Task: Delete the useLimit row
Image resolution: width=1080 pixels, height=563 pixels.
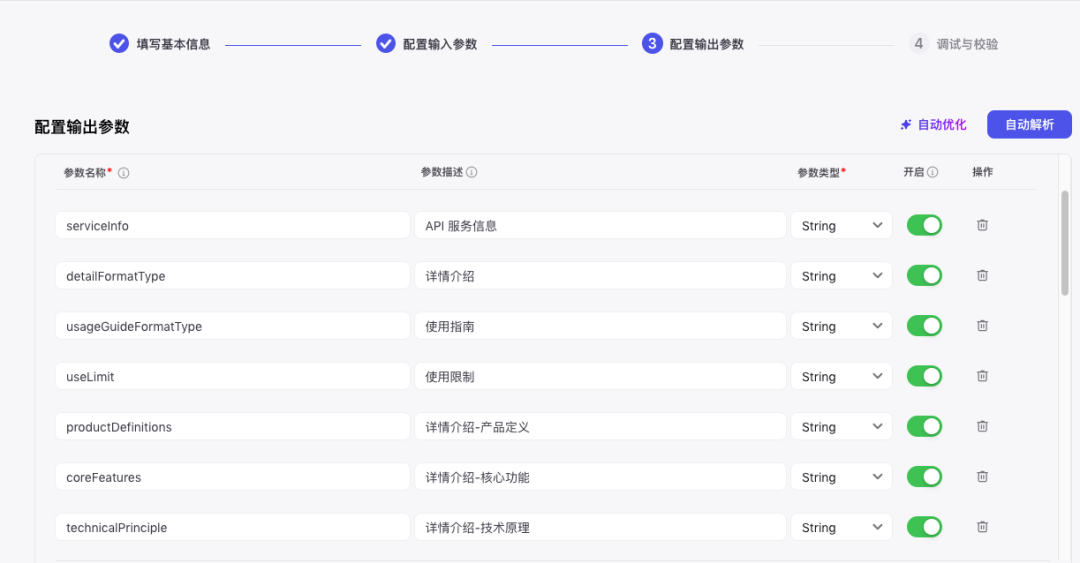Action: coord(982,376)
